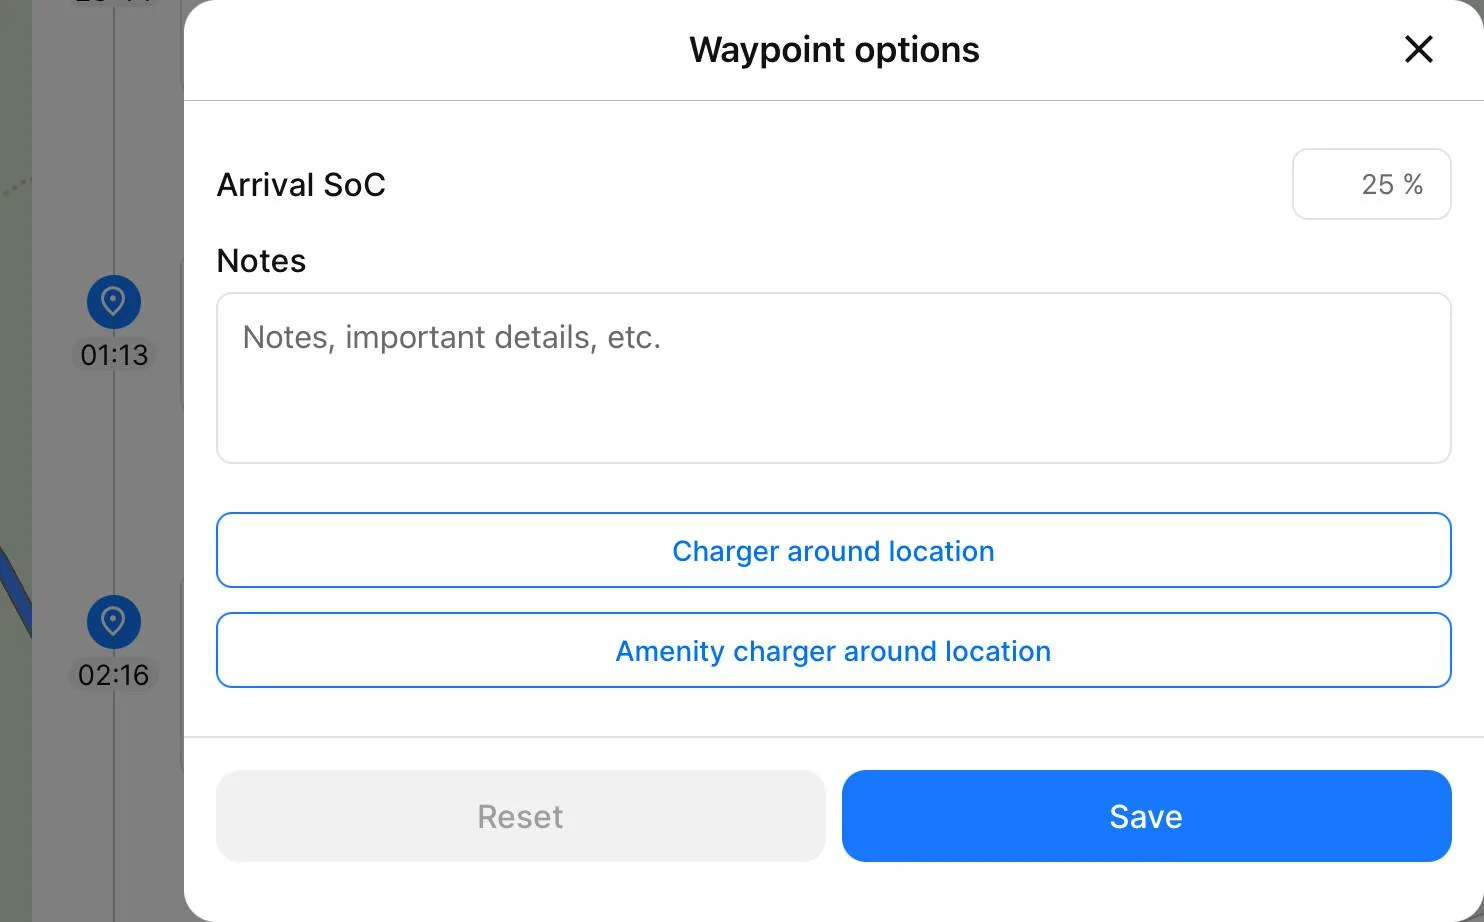Click the value 25 in Arrival SoC
Viewport: 1484px width, 922px height.
pyautogui.click(x=1377, y=184)
